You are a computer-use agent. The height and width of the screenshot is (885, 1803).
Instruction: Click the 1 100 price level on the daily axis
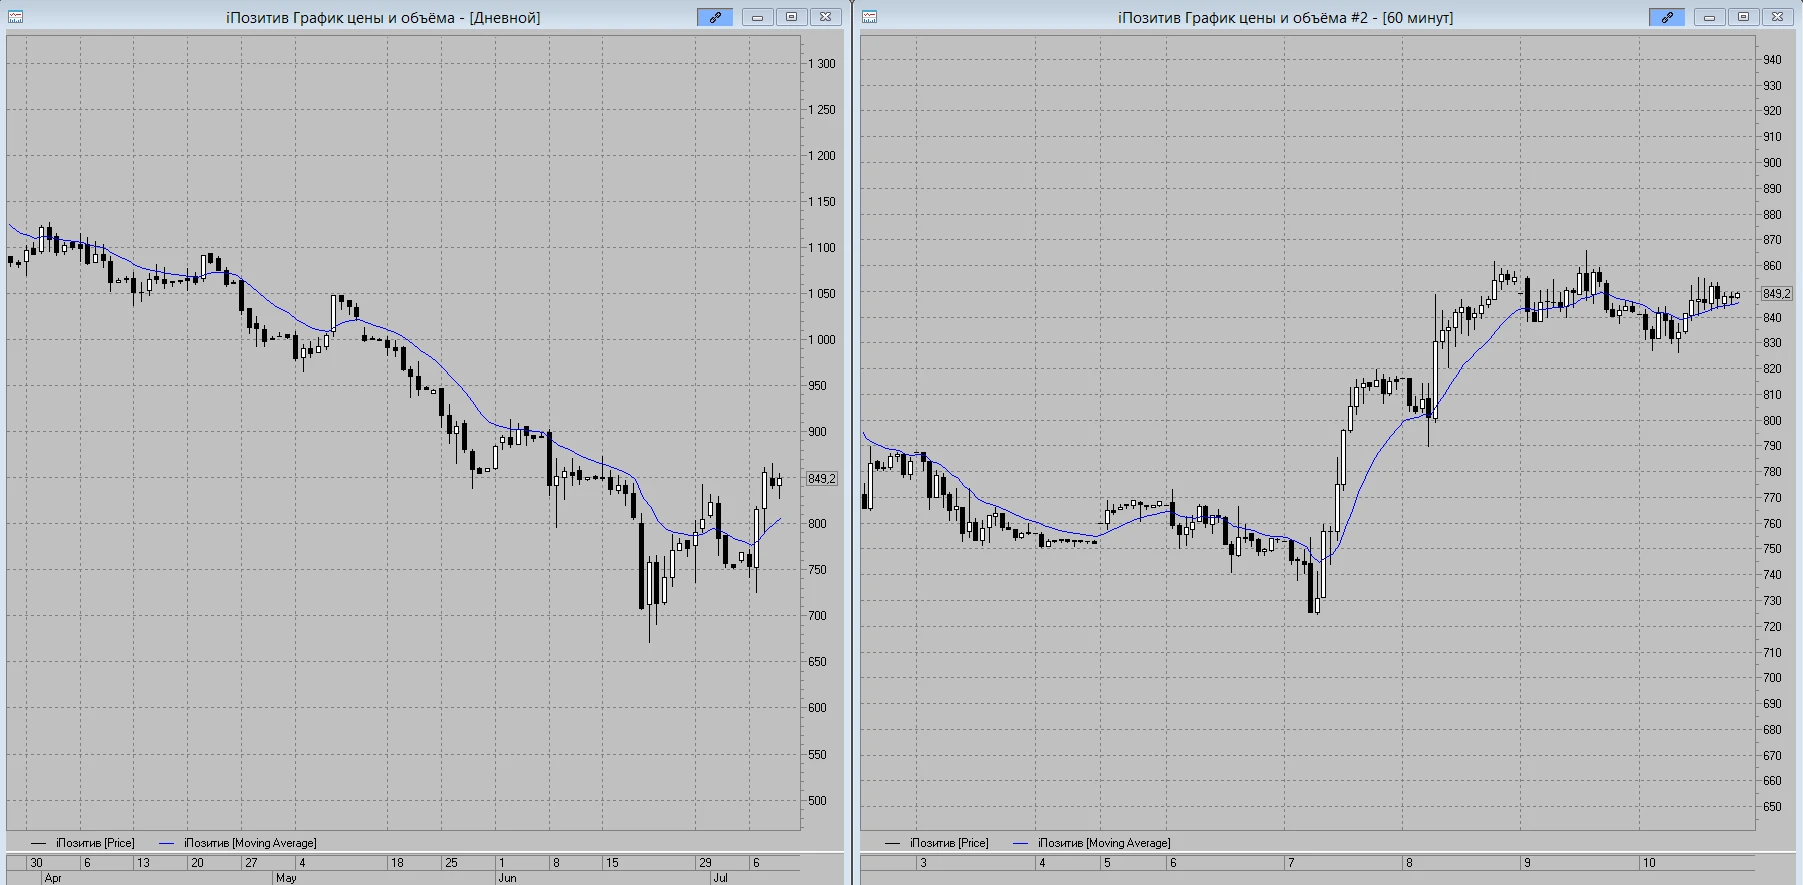(822, 248)
